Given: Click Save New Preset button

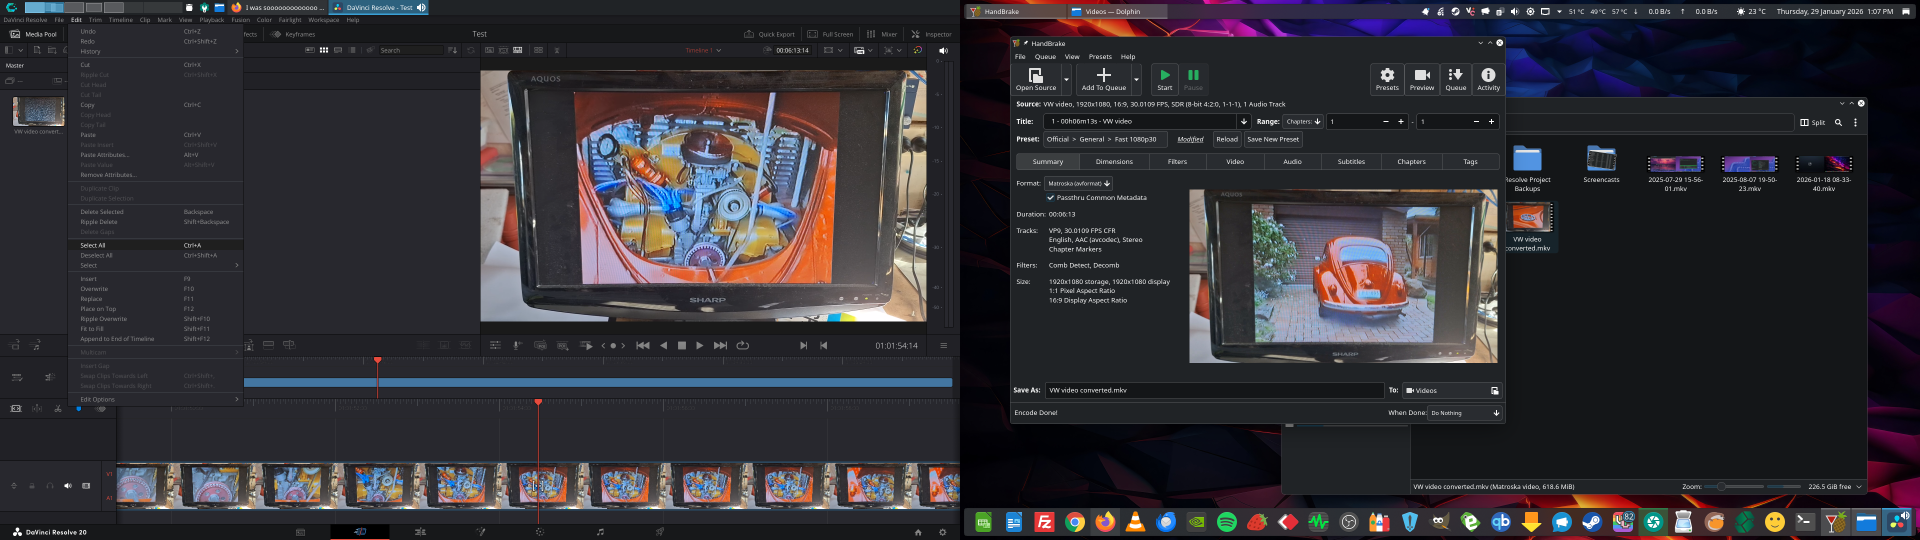Looking at the screenshot, I should tap(1273, 139).
